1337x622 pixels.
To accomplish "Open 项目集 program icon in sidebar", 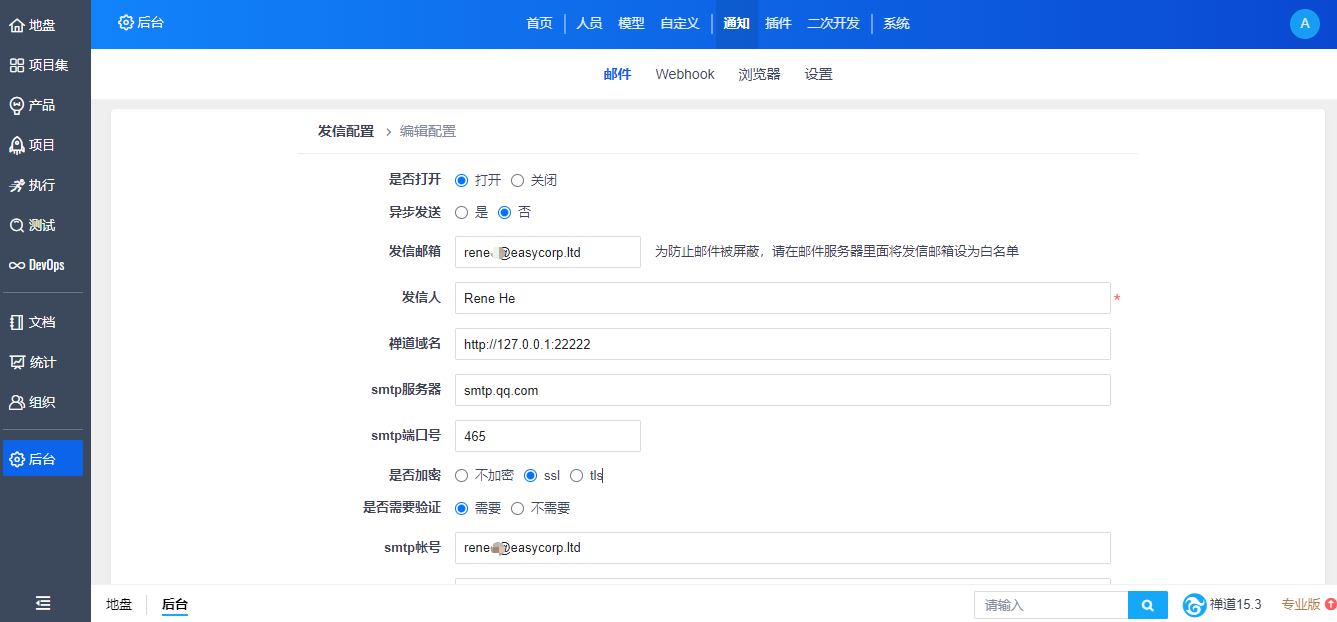I will click(17, 65).
